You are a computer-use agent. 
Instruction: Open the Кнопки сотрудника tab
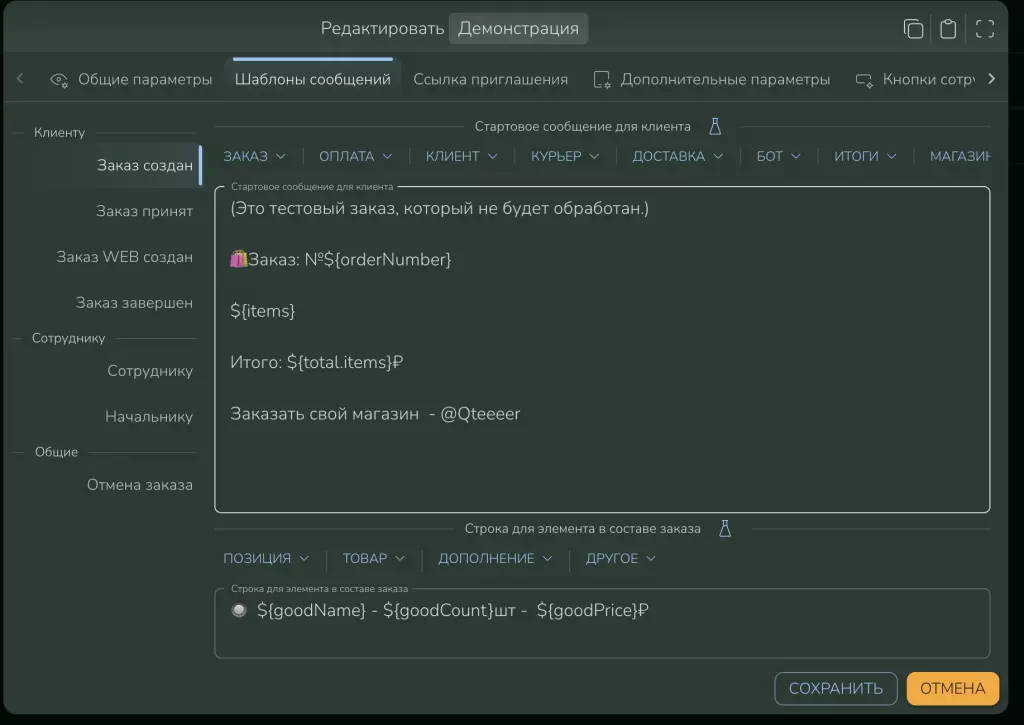(914, 80)
